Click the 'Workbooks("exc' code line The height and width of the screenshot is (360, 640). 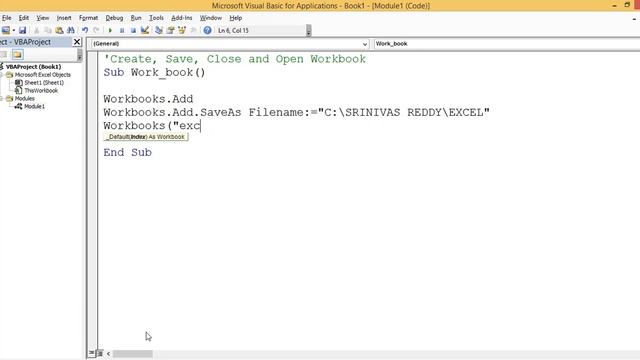click(152, 126)
